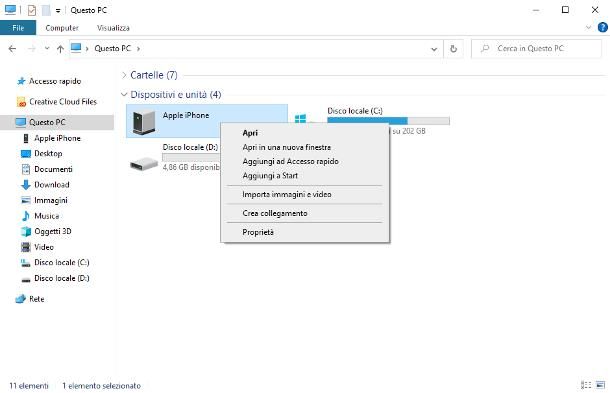Expand the address bar history dropdown
This screenshot has height=393, width=610.
[434, 49]
